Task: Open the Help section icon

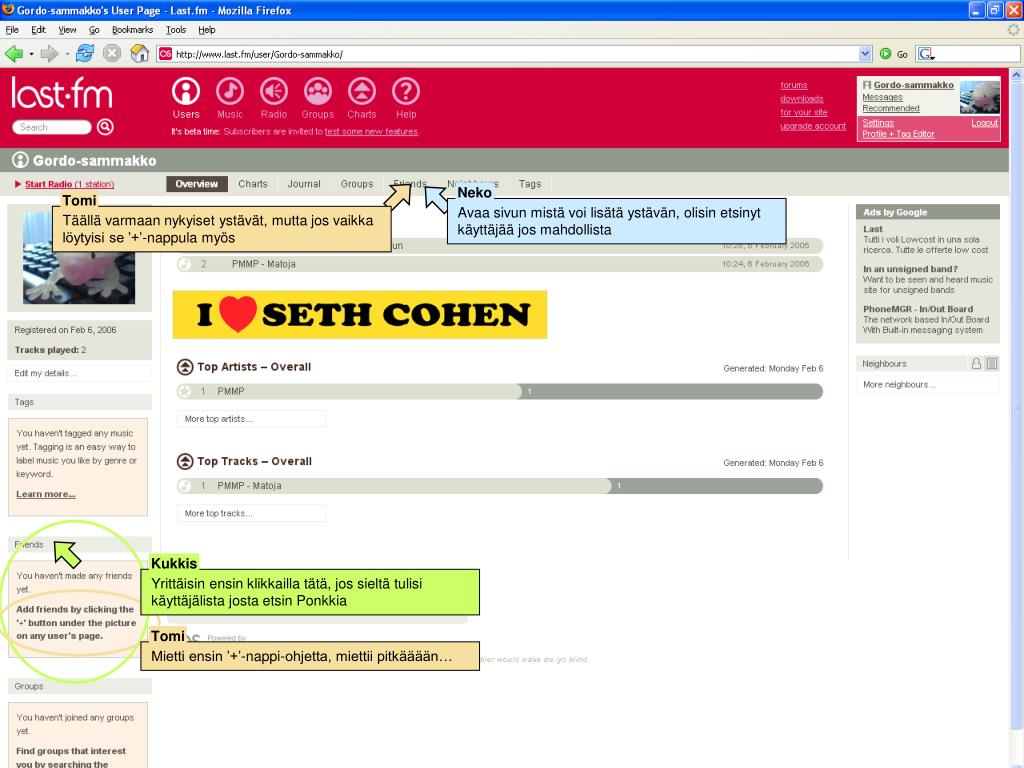Action: click(406, 91)
